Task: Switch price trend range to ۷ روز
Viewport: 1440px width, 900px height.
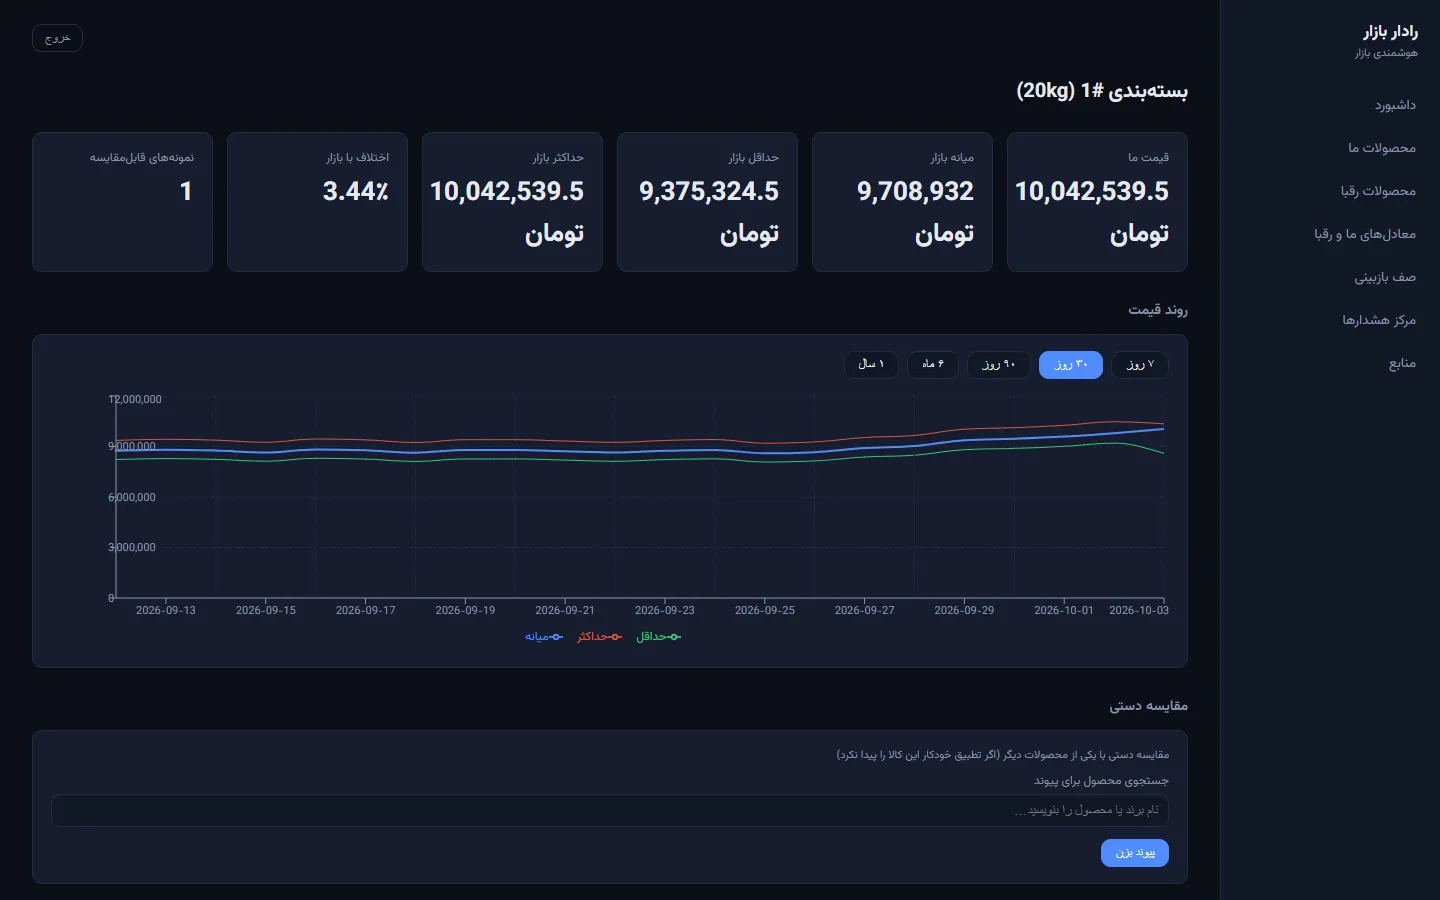Action: pos(1140,365)
